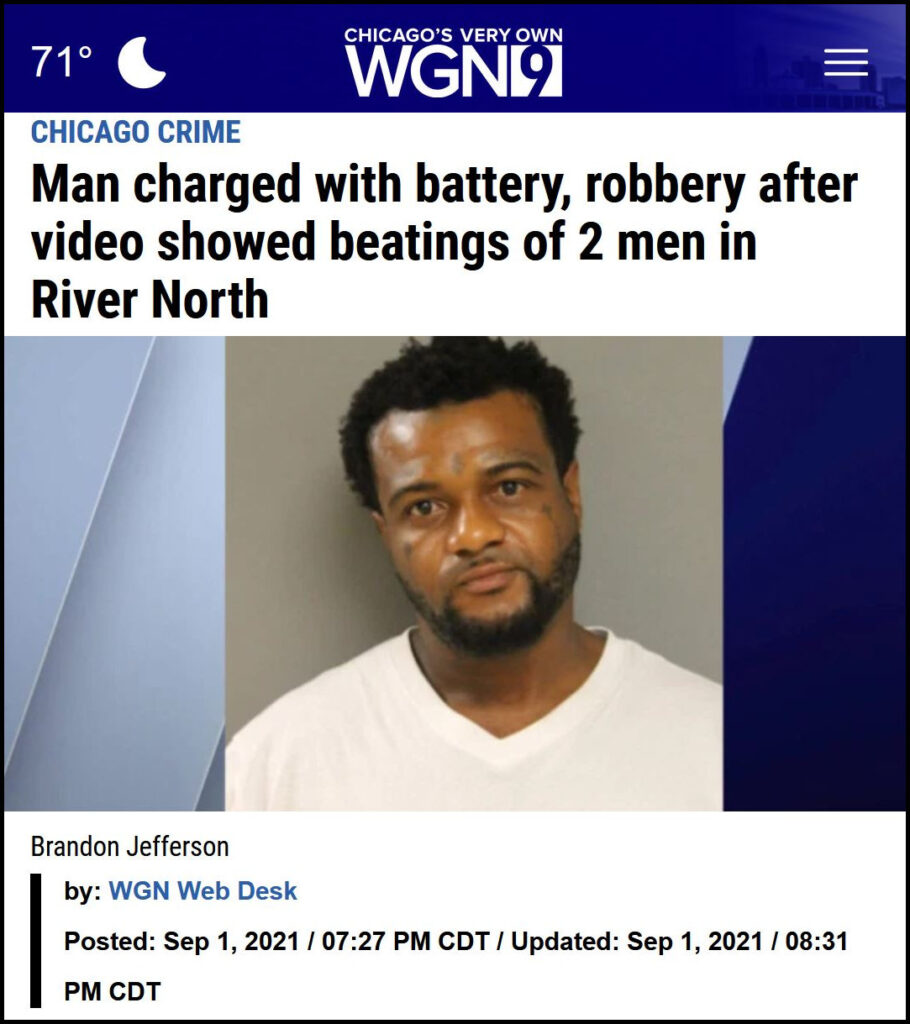
Task: Click the WGN Web Desk author link
Action: pyautogui.click(x=203, y=891)
